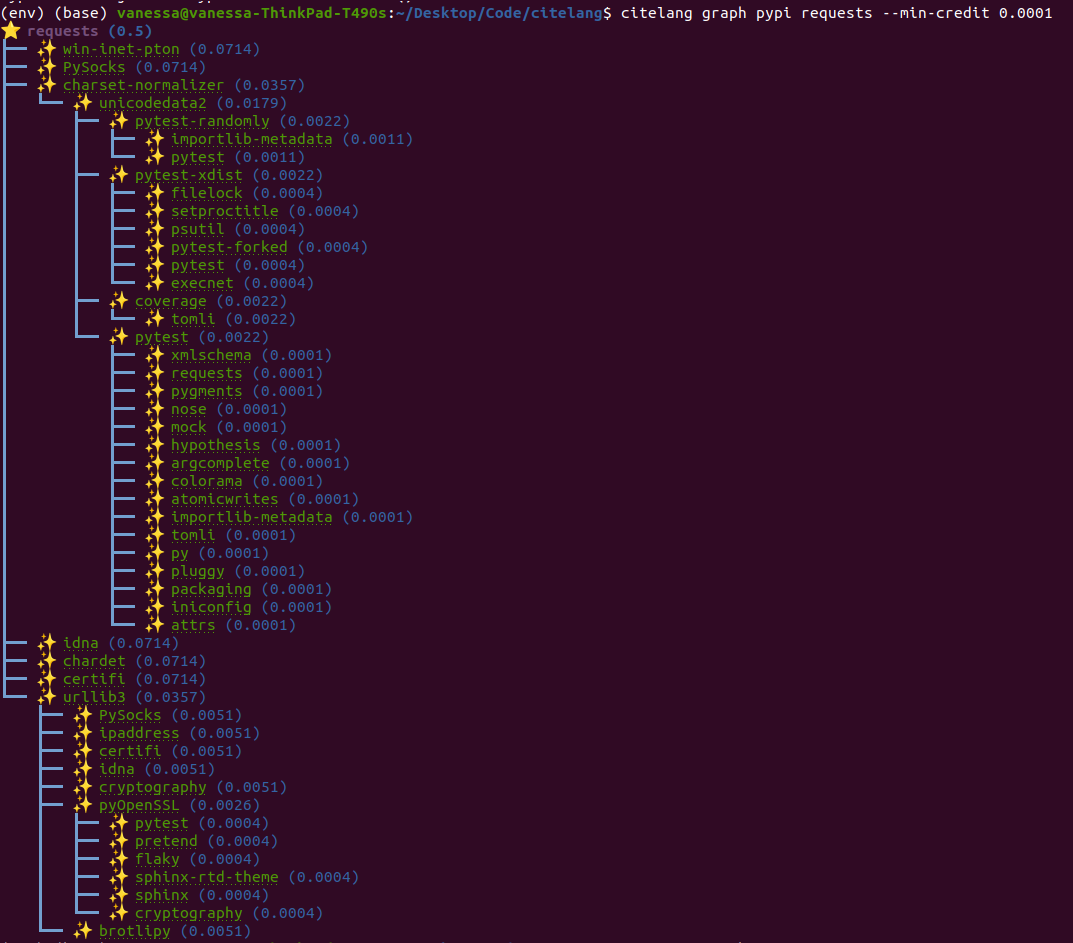
Task: Click the sparkle icon beside chardet
Action: 47,660
